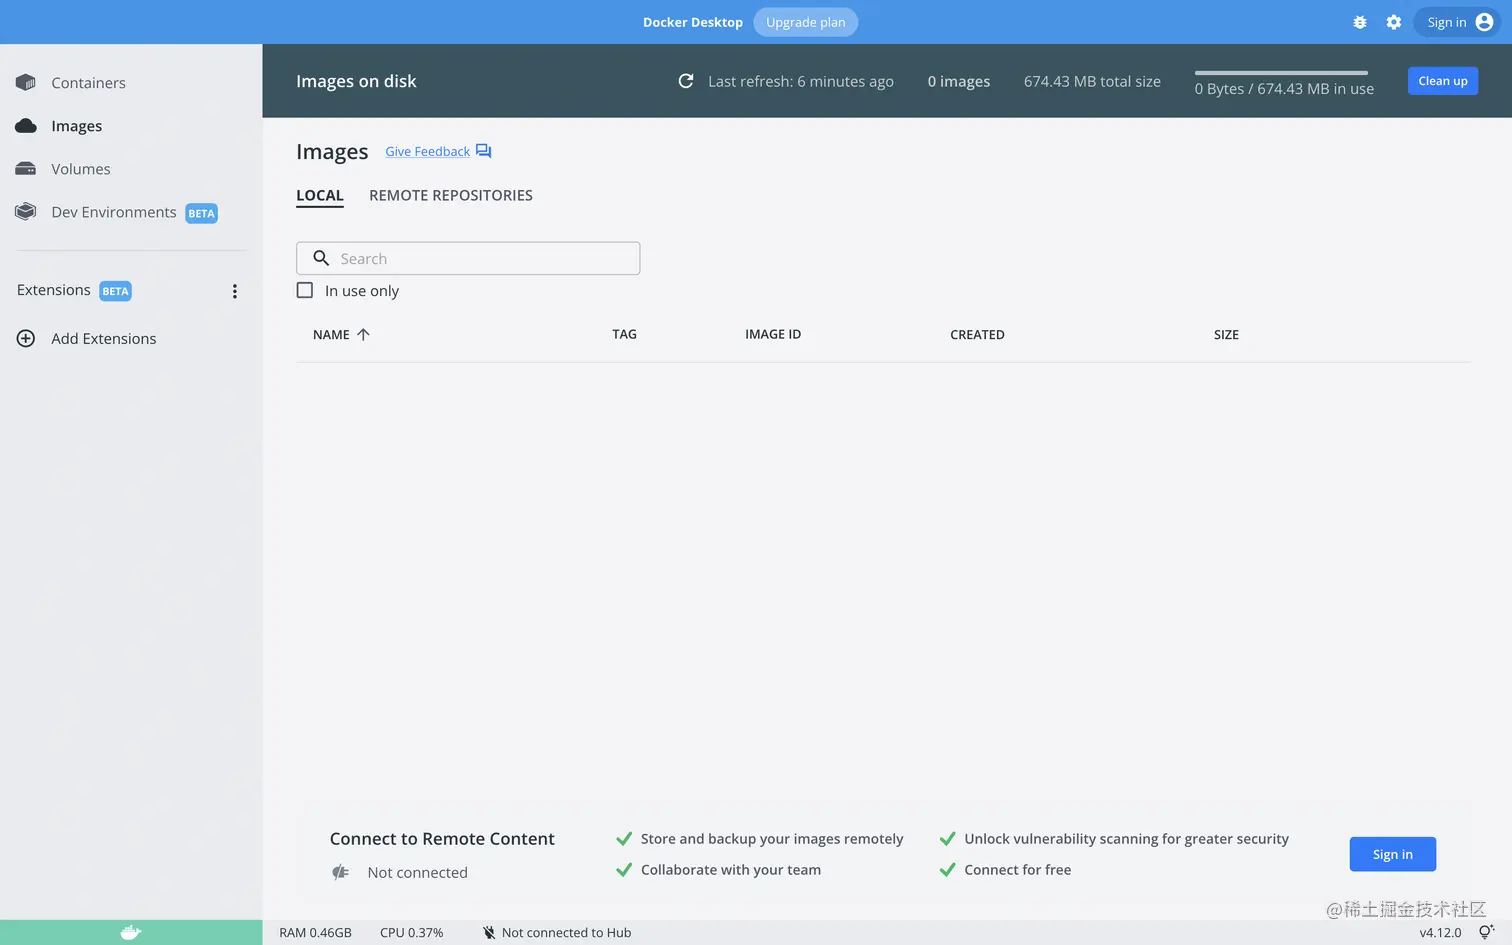Click the not-connected plug icon in status bar
The height and width of the screenshot is (945, 1512).
[x=489, y=932]
